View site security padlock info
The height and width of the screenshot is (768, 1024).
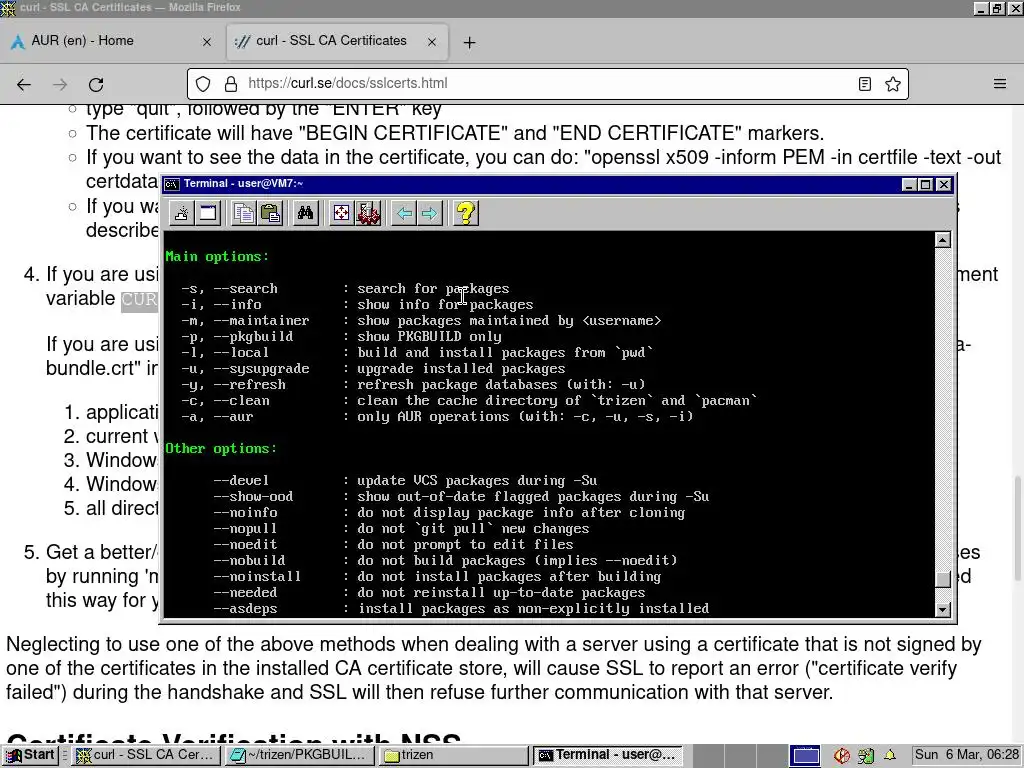pos(231,84)
